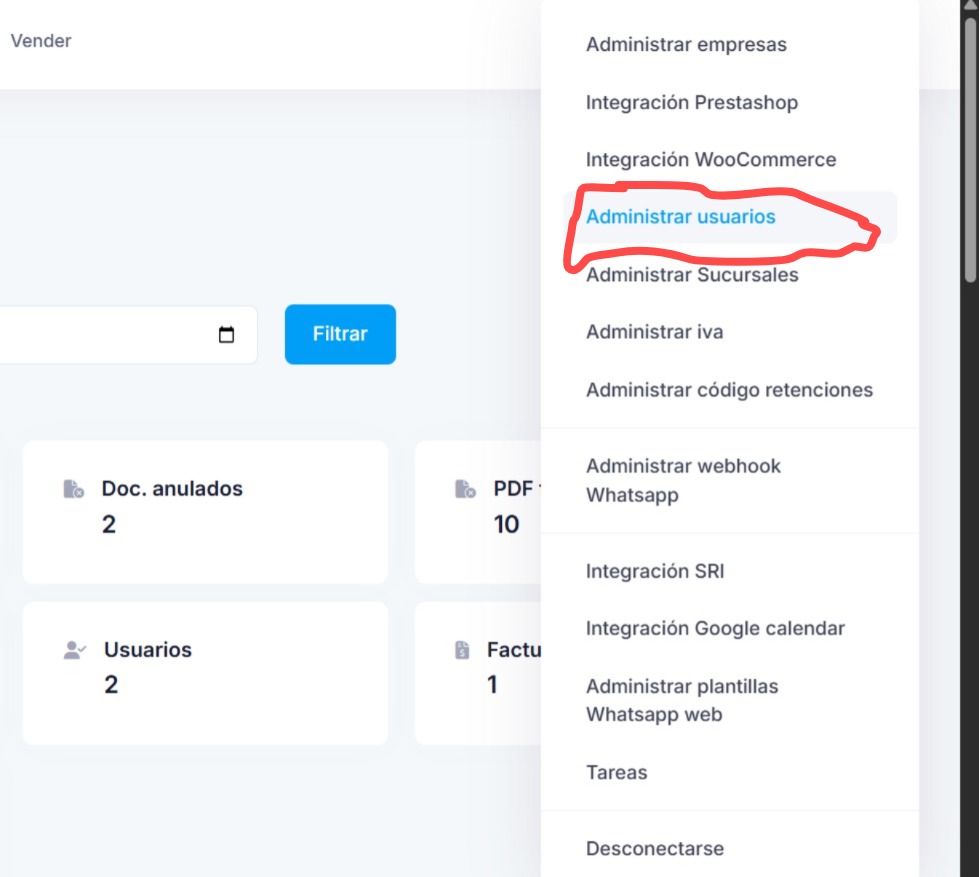The width and height of the screenshot is (979, 877).
Task: Select Integración Google calendar
Action: (x=716, y=628)
